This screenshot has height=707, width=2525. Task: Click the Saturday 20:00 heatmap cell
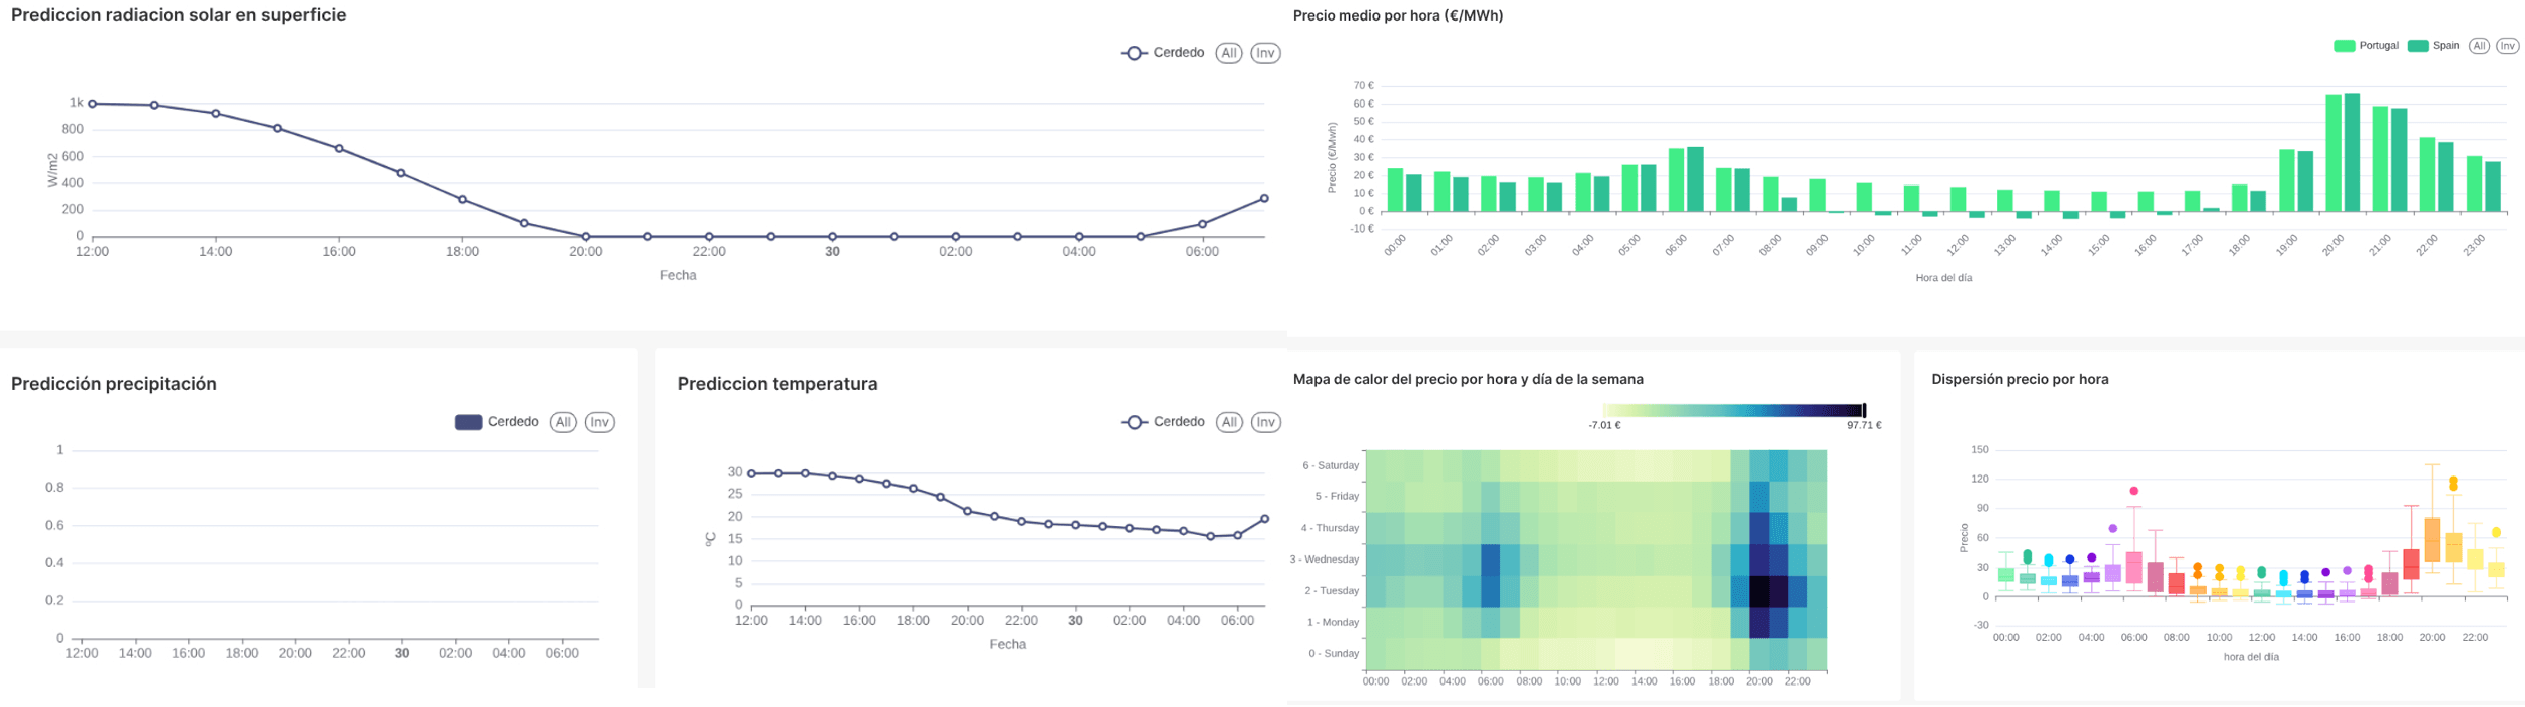point(1759,466)
